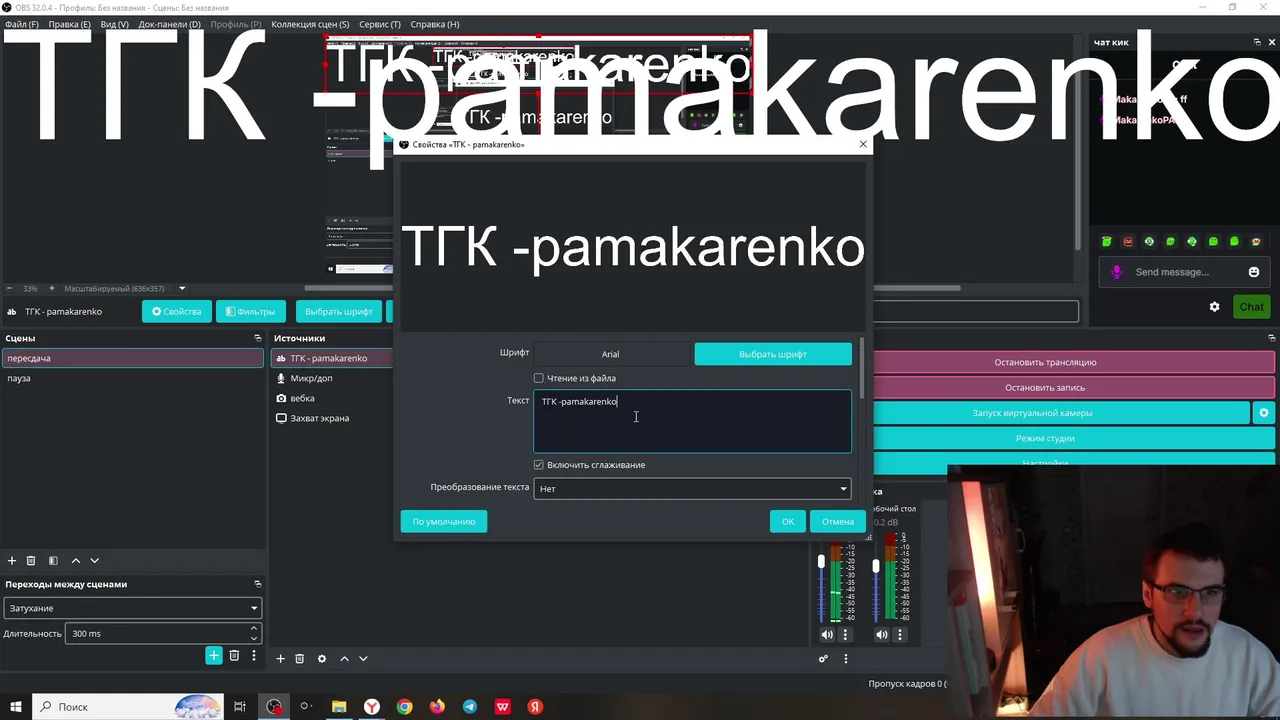Remove transition with trash icon
1280x720 pixels.
coord(234,656)
